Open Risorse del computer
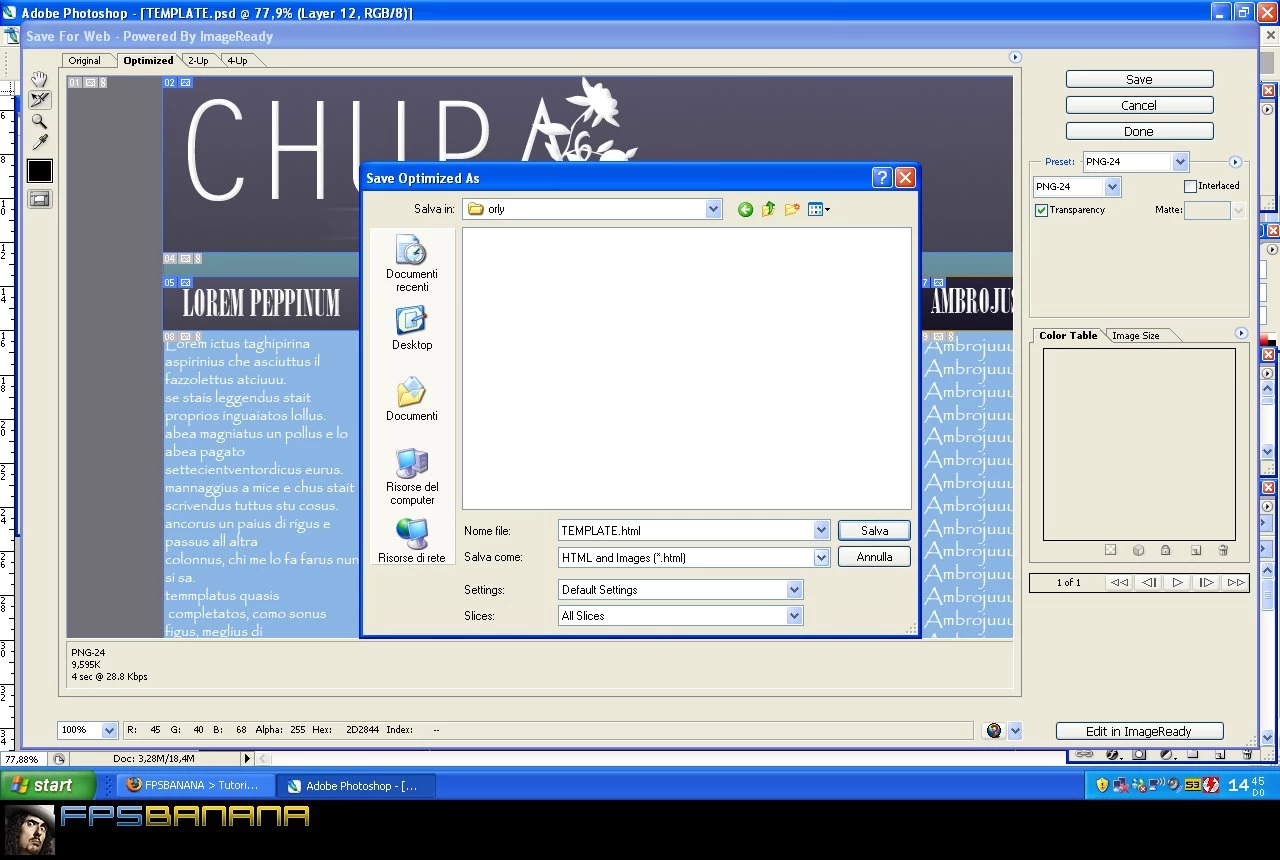This screenshot has width=1280, height=860. point(412,477)
